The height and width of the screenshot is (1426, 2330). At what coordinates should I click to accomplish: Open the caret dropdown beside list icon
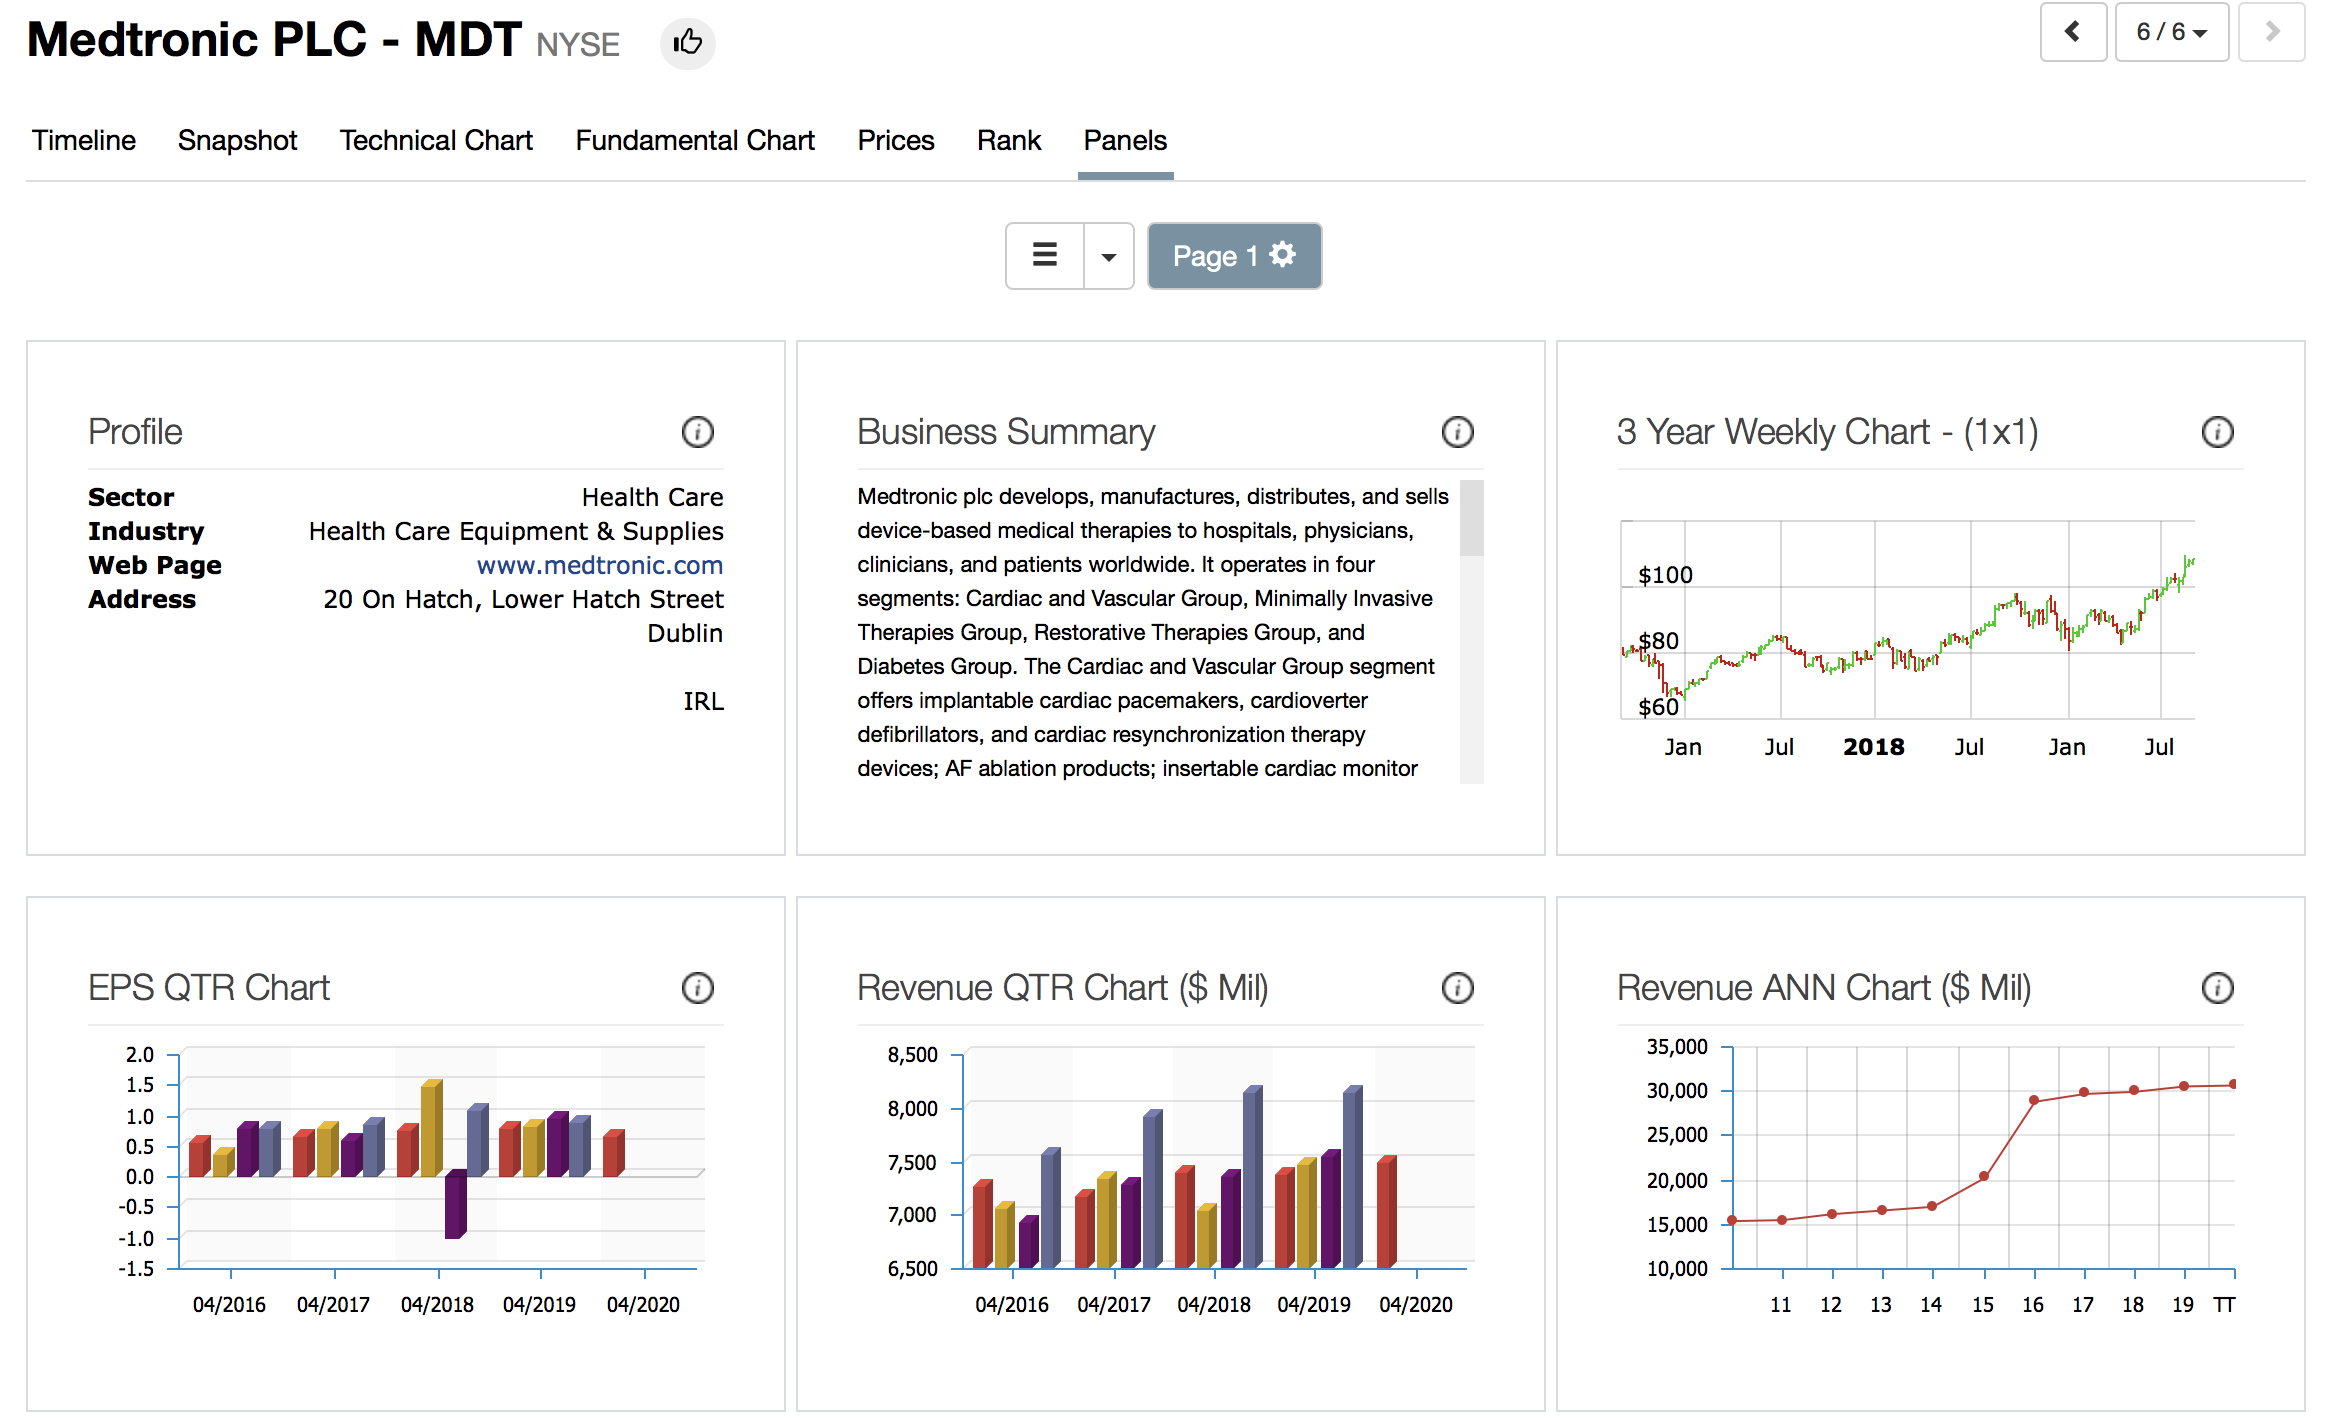point(1108,256)
